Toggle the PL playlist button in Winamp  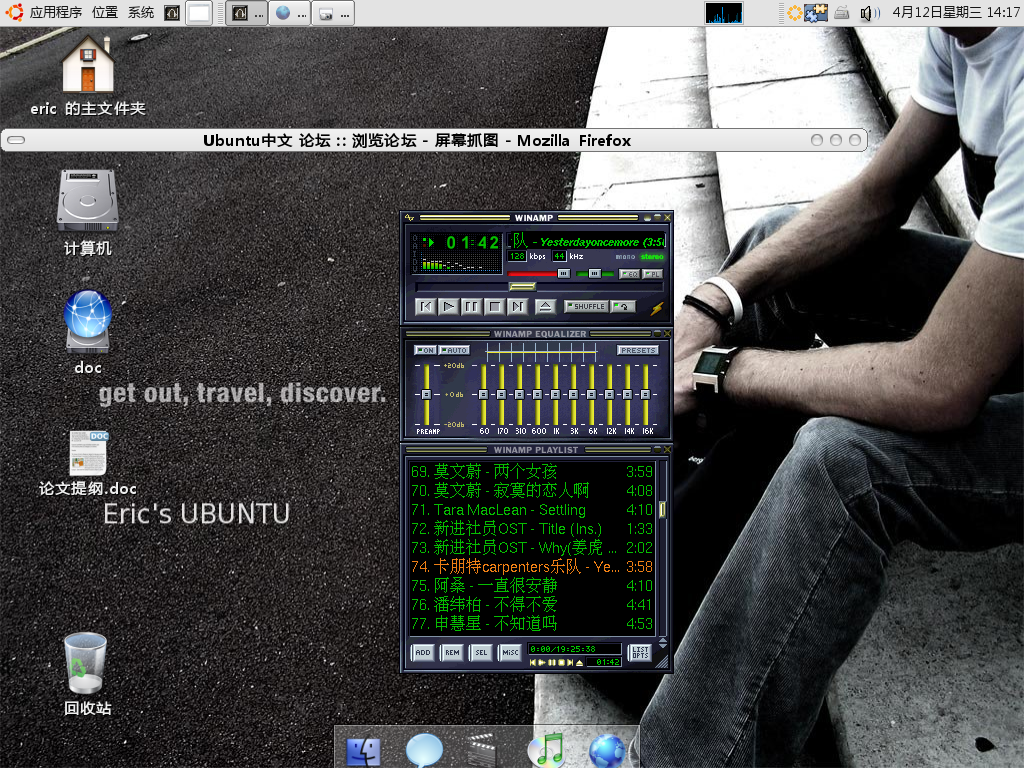[x=652, y=274]
